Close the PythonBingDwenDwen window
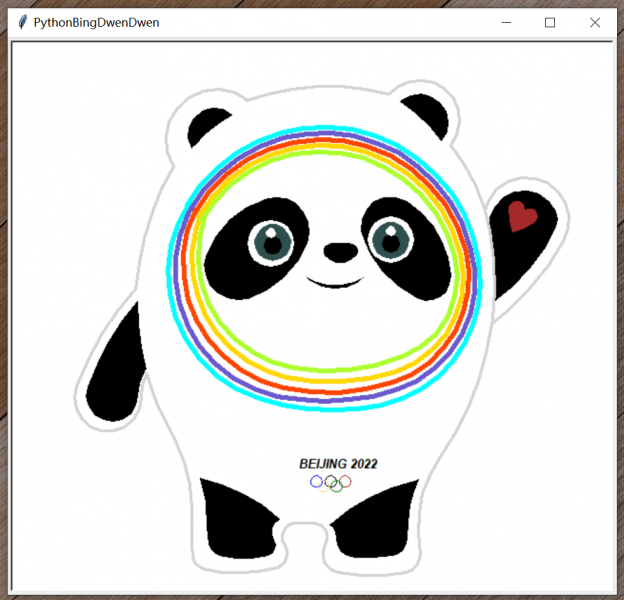 point(595,22)
